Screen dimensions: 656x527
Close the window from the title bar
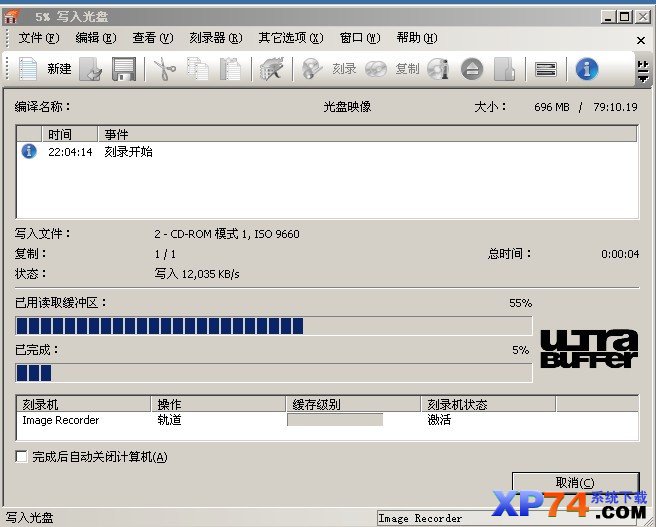pyautogui.click(x=643, y=17)
